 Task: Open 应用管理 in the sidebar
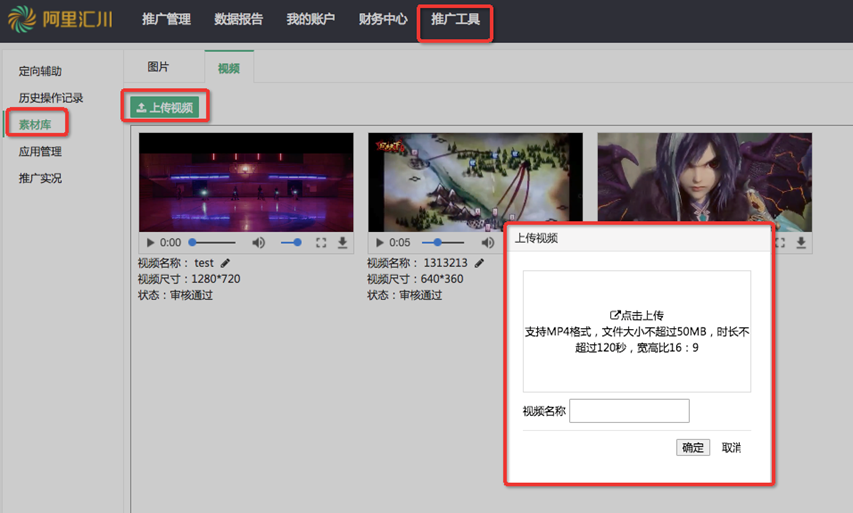point(40,151)
